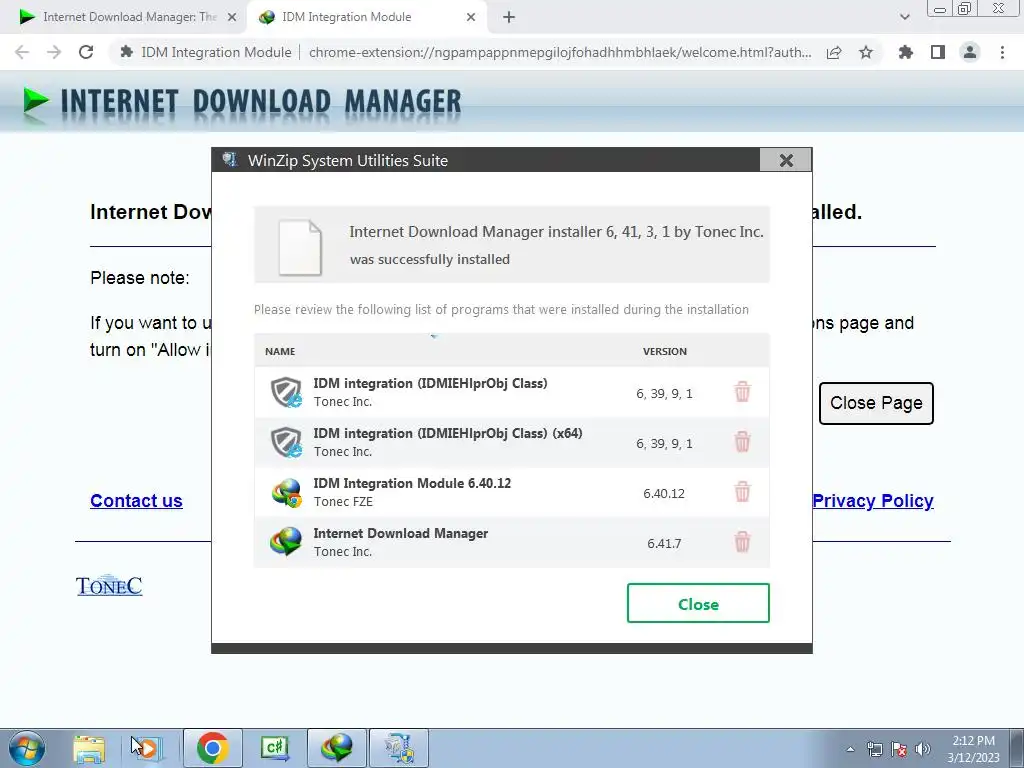Click shield icon of first IDM integration row

pos(286,392)
